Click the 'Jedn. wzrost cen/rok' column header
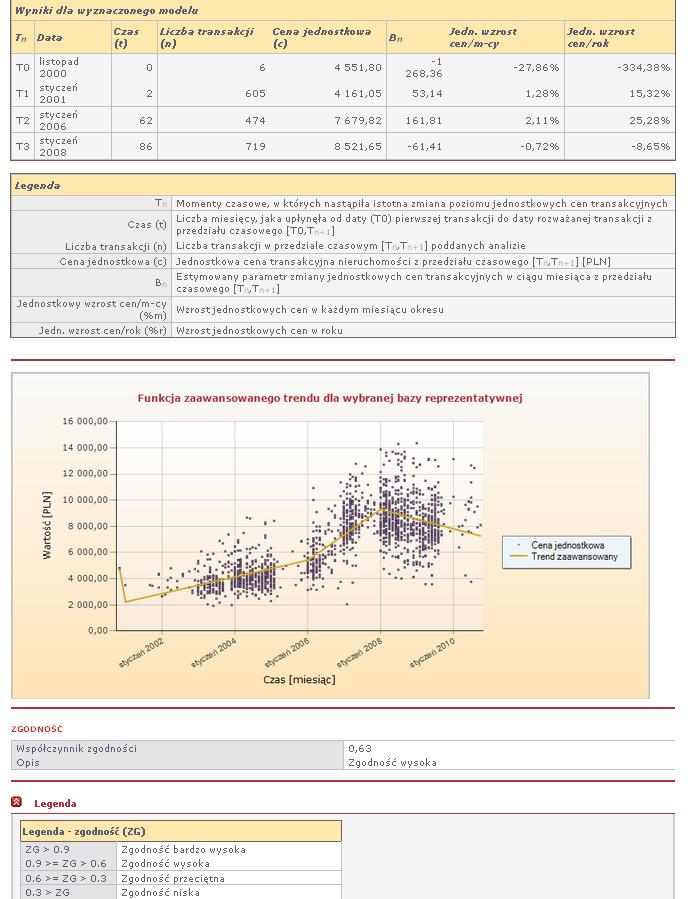This screenshot has height=899, width=688. coord(601,37)
